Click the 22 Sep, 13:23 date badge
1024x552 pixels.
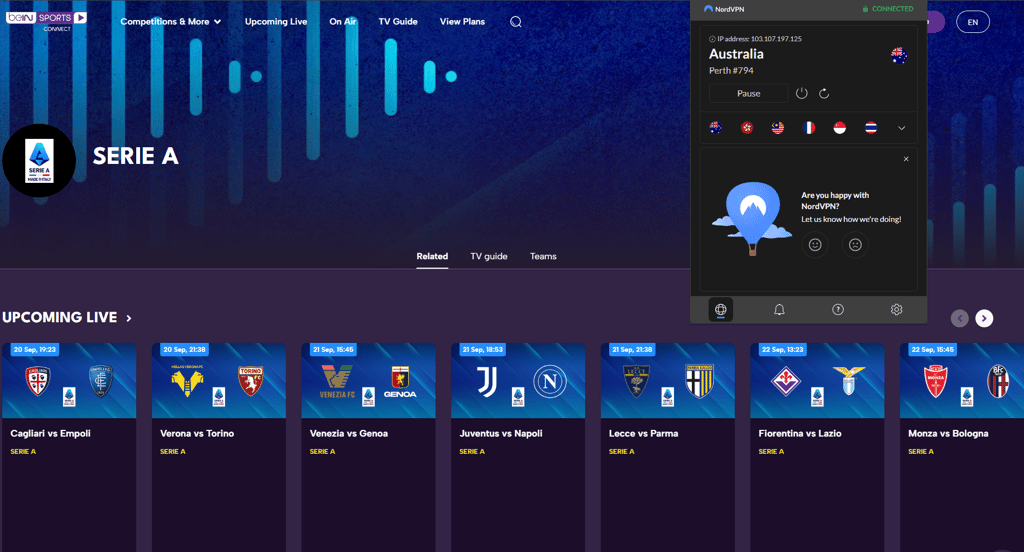(782, 349)
